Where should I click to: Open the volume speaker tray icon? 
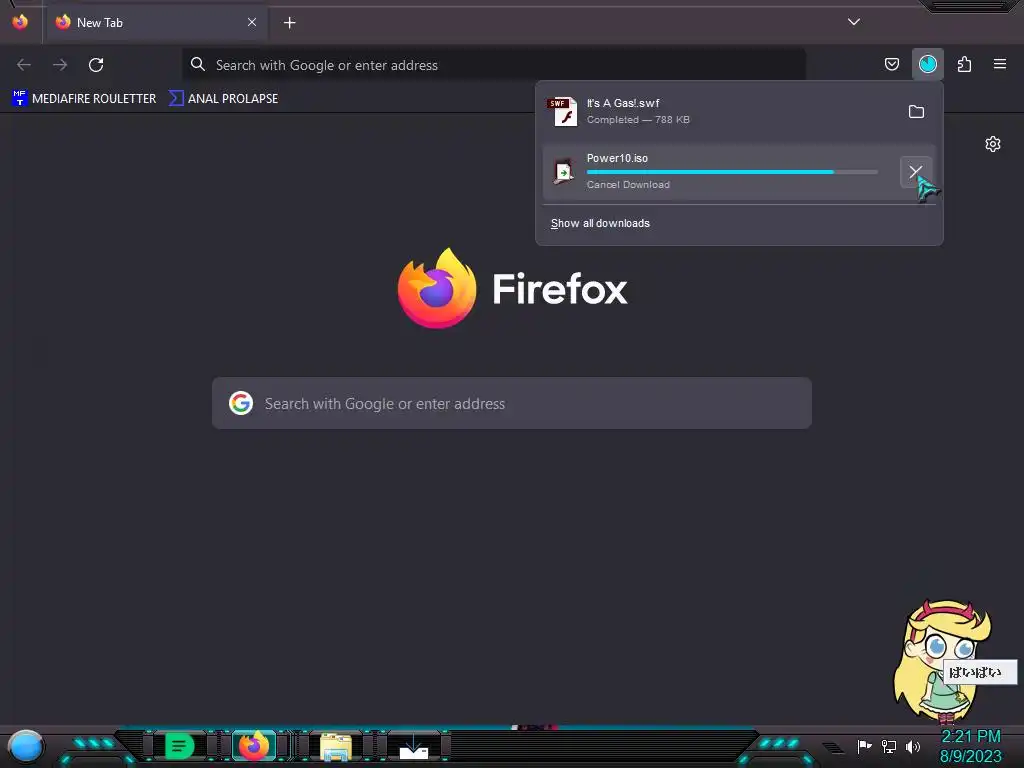tap(913, 746)
